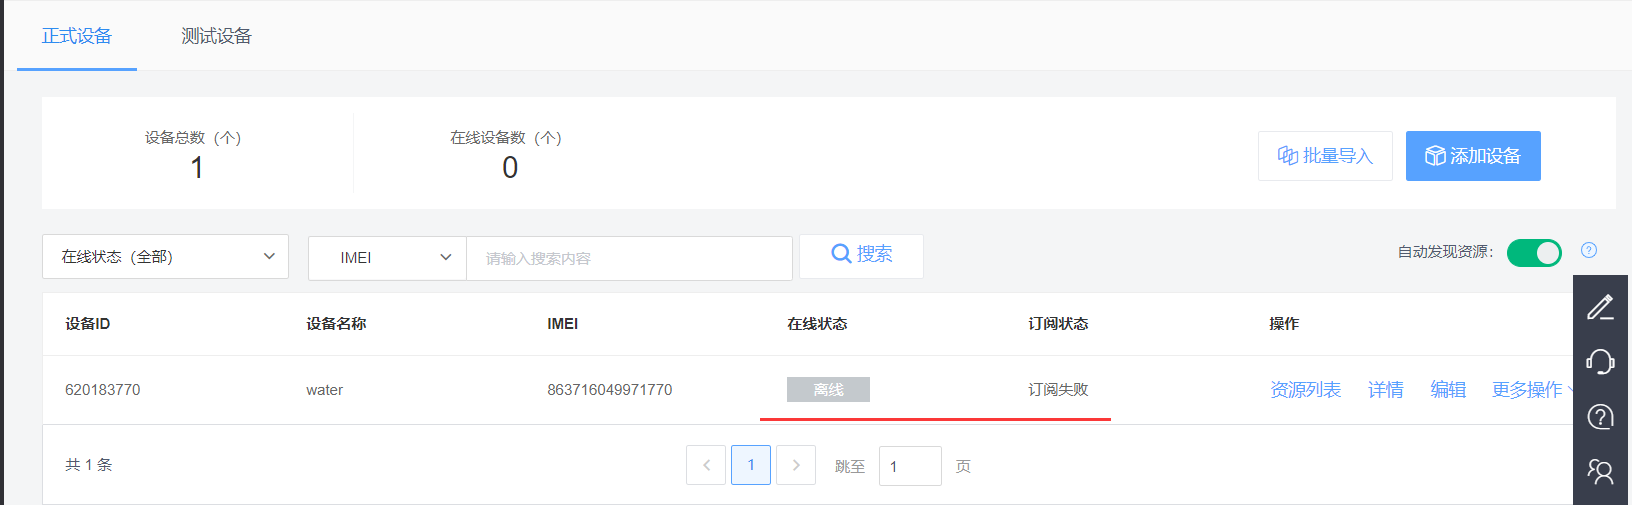Click the question mark help icon in sidebar
This screenshot has height=505, width=1632.
tap(1600, 416)
